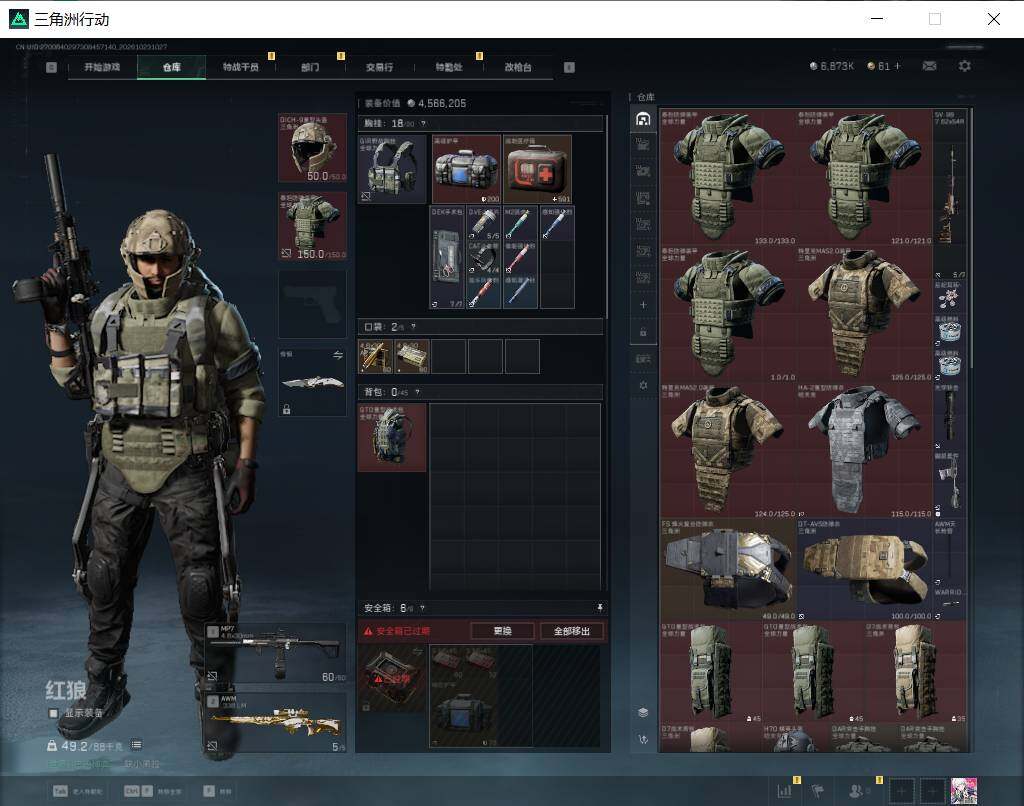Expand the 背包 help question mark
The height and width of the screenshot is (806, 1024).
tap(417, 392)
